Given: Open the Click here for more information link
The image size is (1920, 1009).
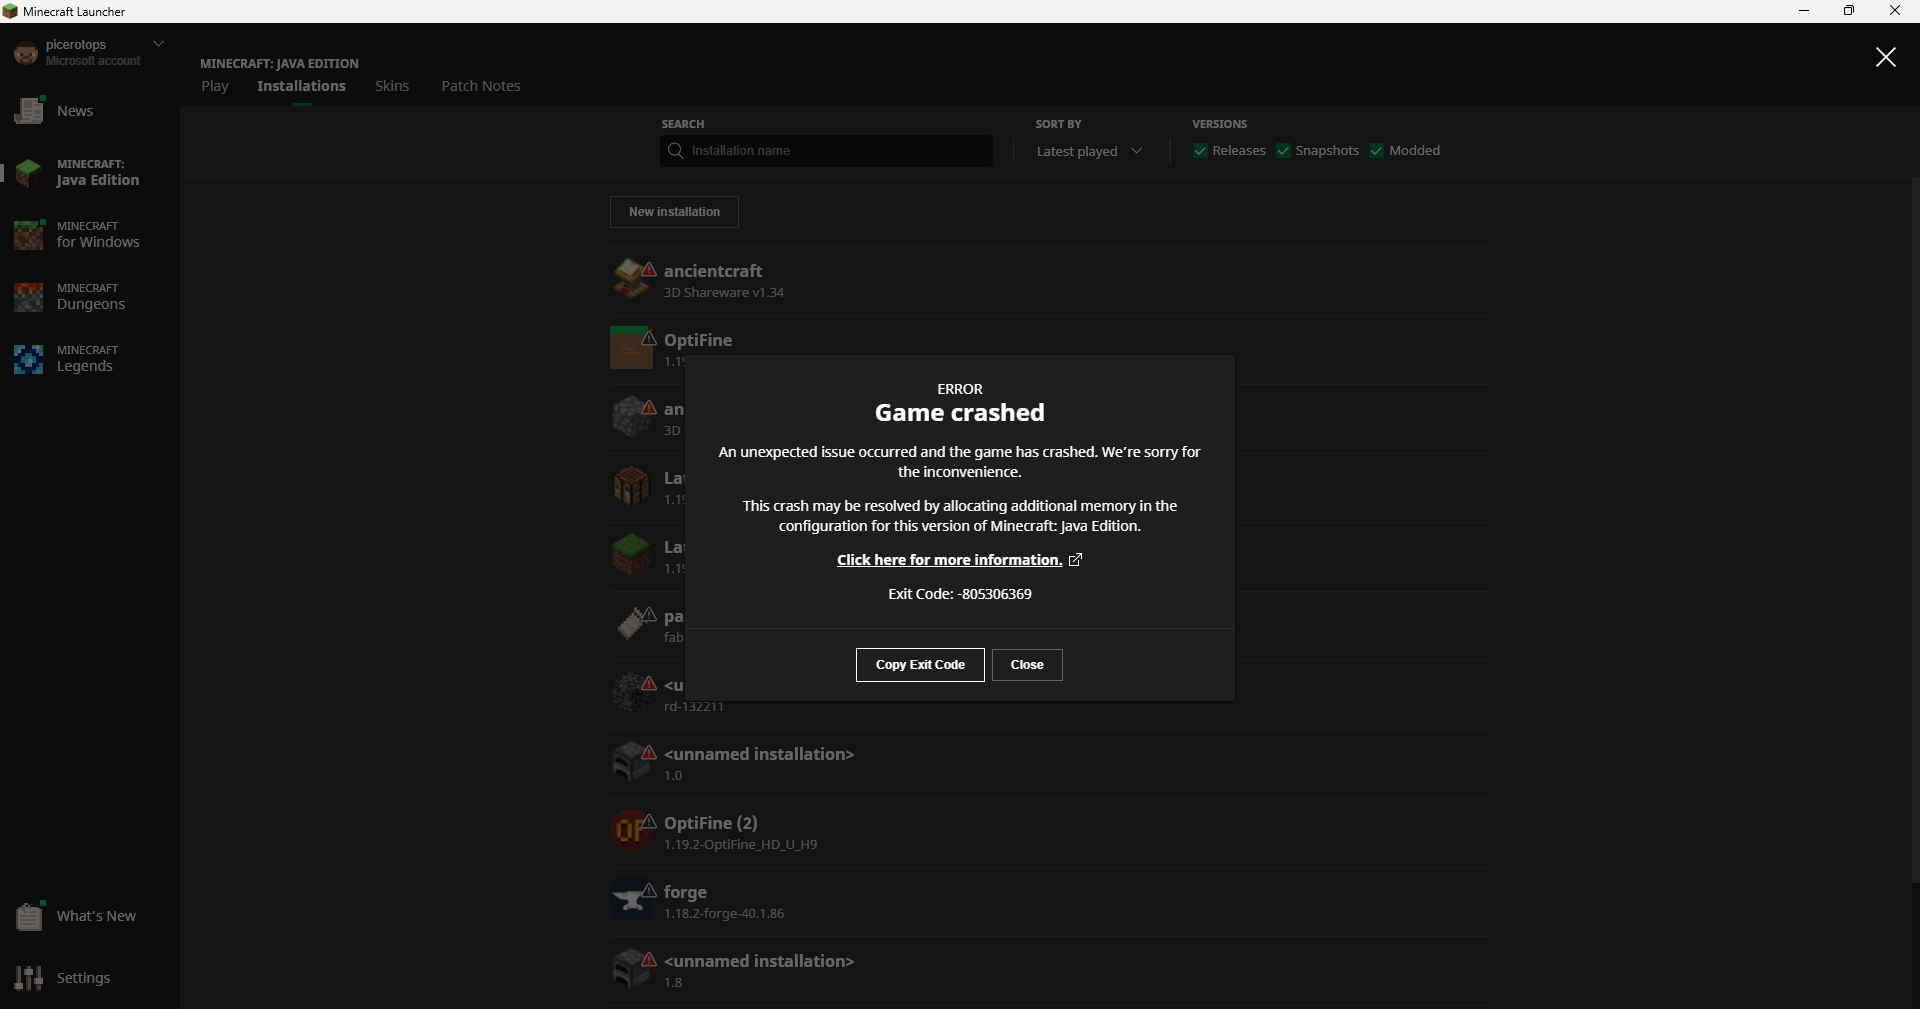Looking at the screenshot, I should pyautogui.click(x=950, y=560).
